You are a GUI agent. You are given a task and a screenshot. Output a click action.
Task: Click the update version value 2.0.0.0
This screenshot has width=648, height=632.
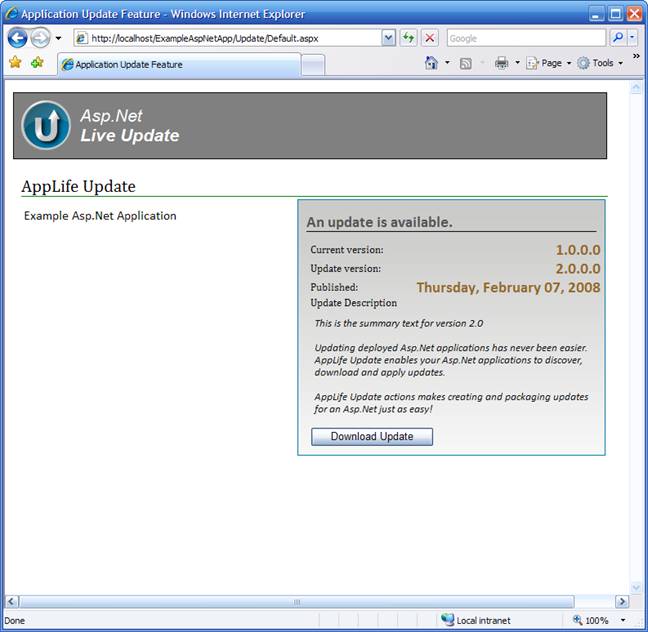(x=578, y=269)
